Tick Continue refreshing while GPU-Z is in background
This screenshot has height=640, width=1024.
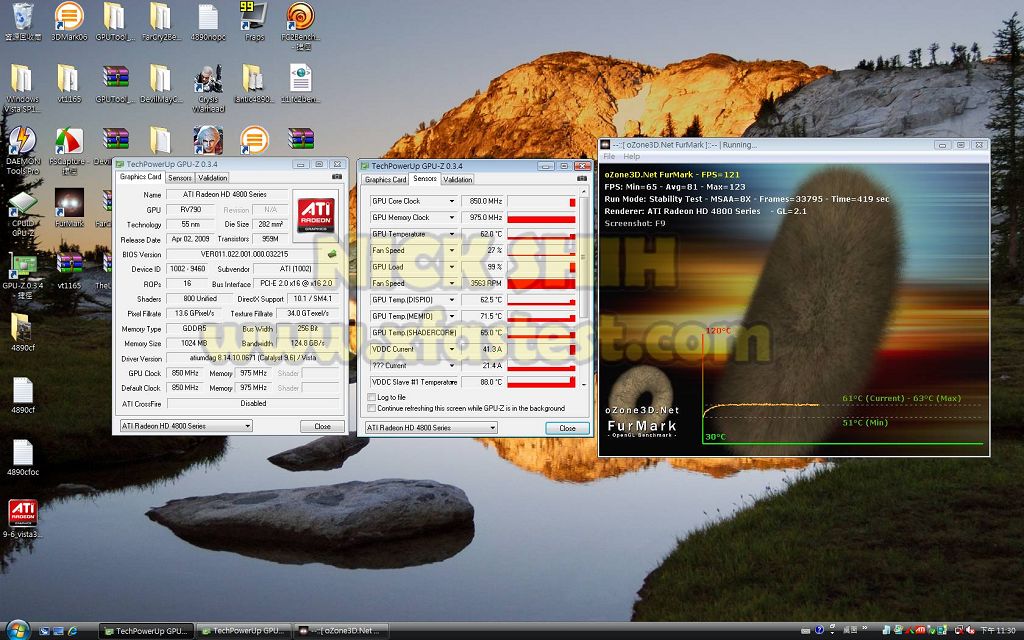[373, 408]
